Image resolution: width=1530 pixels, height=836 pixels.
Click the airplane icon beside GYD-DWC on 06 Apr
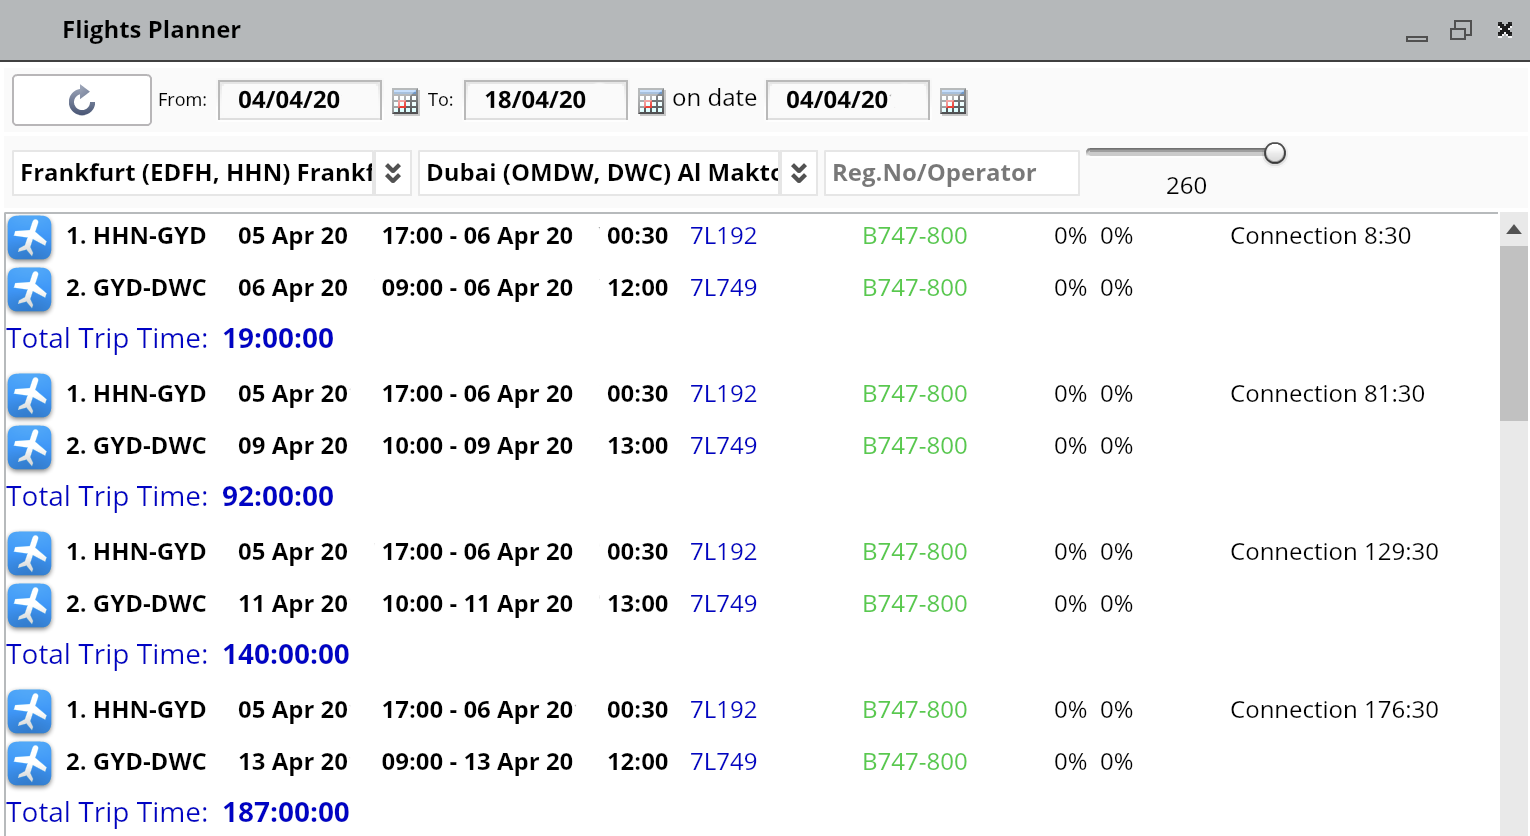pos(29,290)
